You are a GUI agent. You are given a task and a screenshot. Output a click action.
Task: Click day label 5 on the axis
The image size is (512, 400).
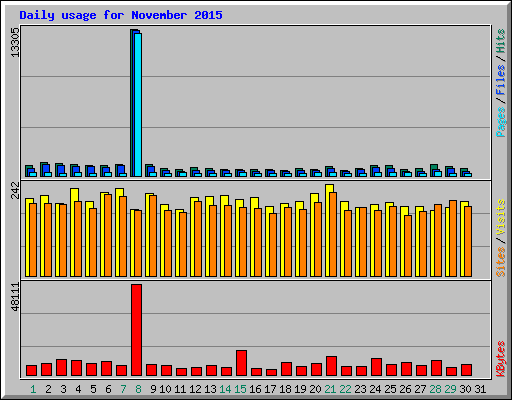93,389
